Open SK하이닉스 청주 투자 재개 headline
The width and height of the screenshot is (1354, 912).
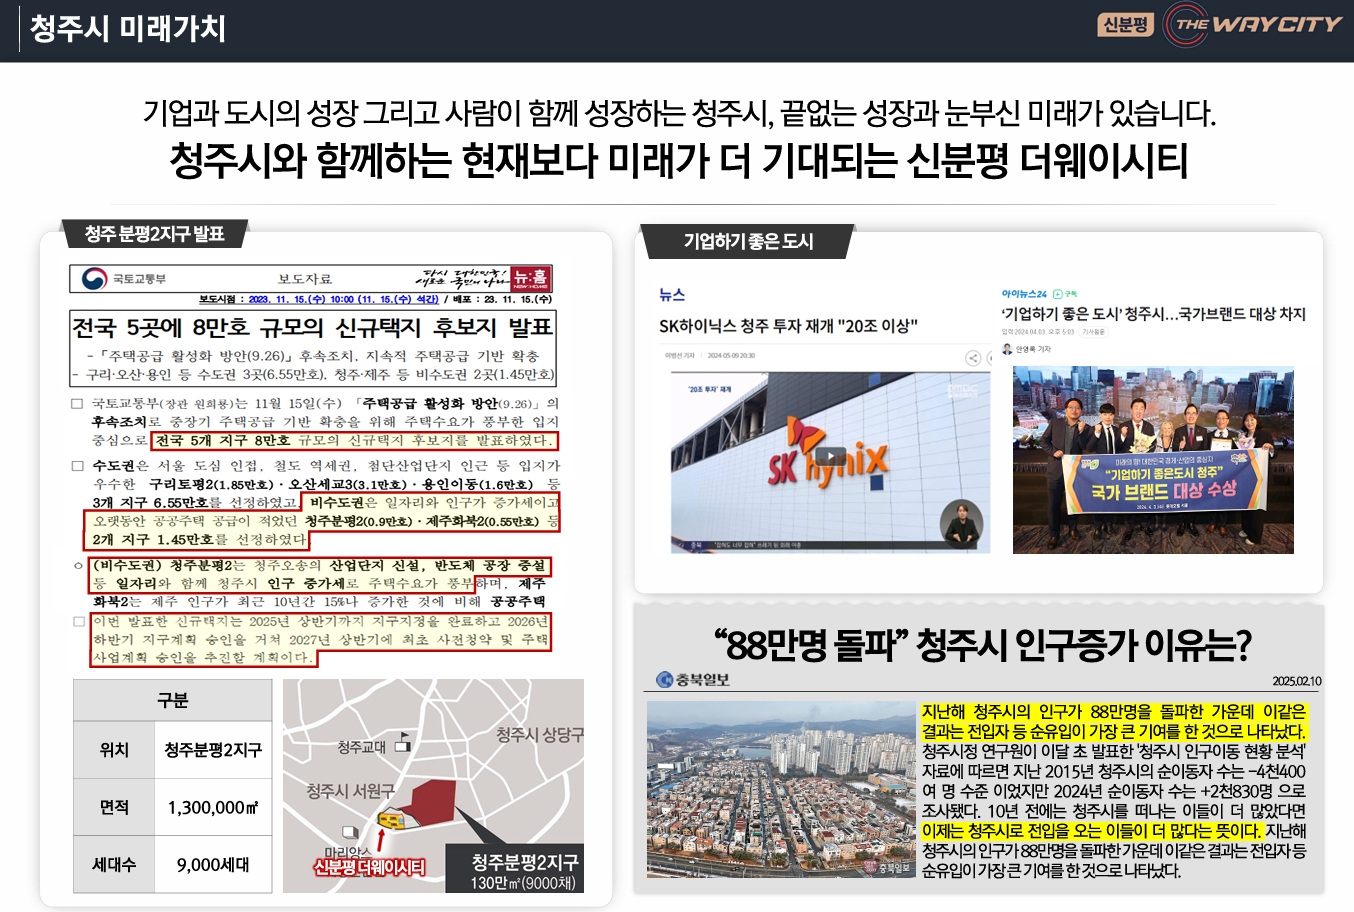click(x=788, y=326)
